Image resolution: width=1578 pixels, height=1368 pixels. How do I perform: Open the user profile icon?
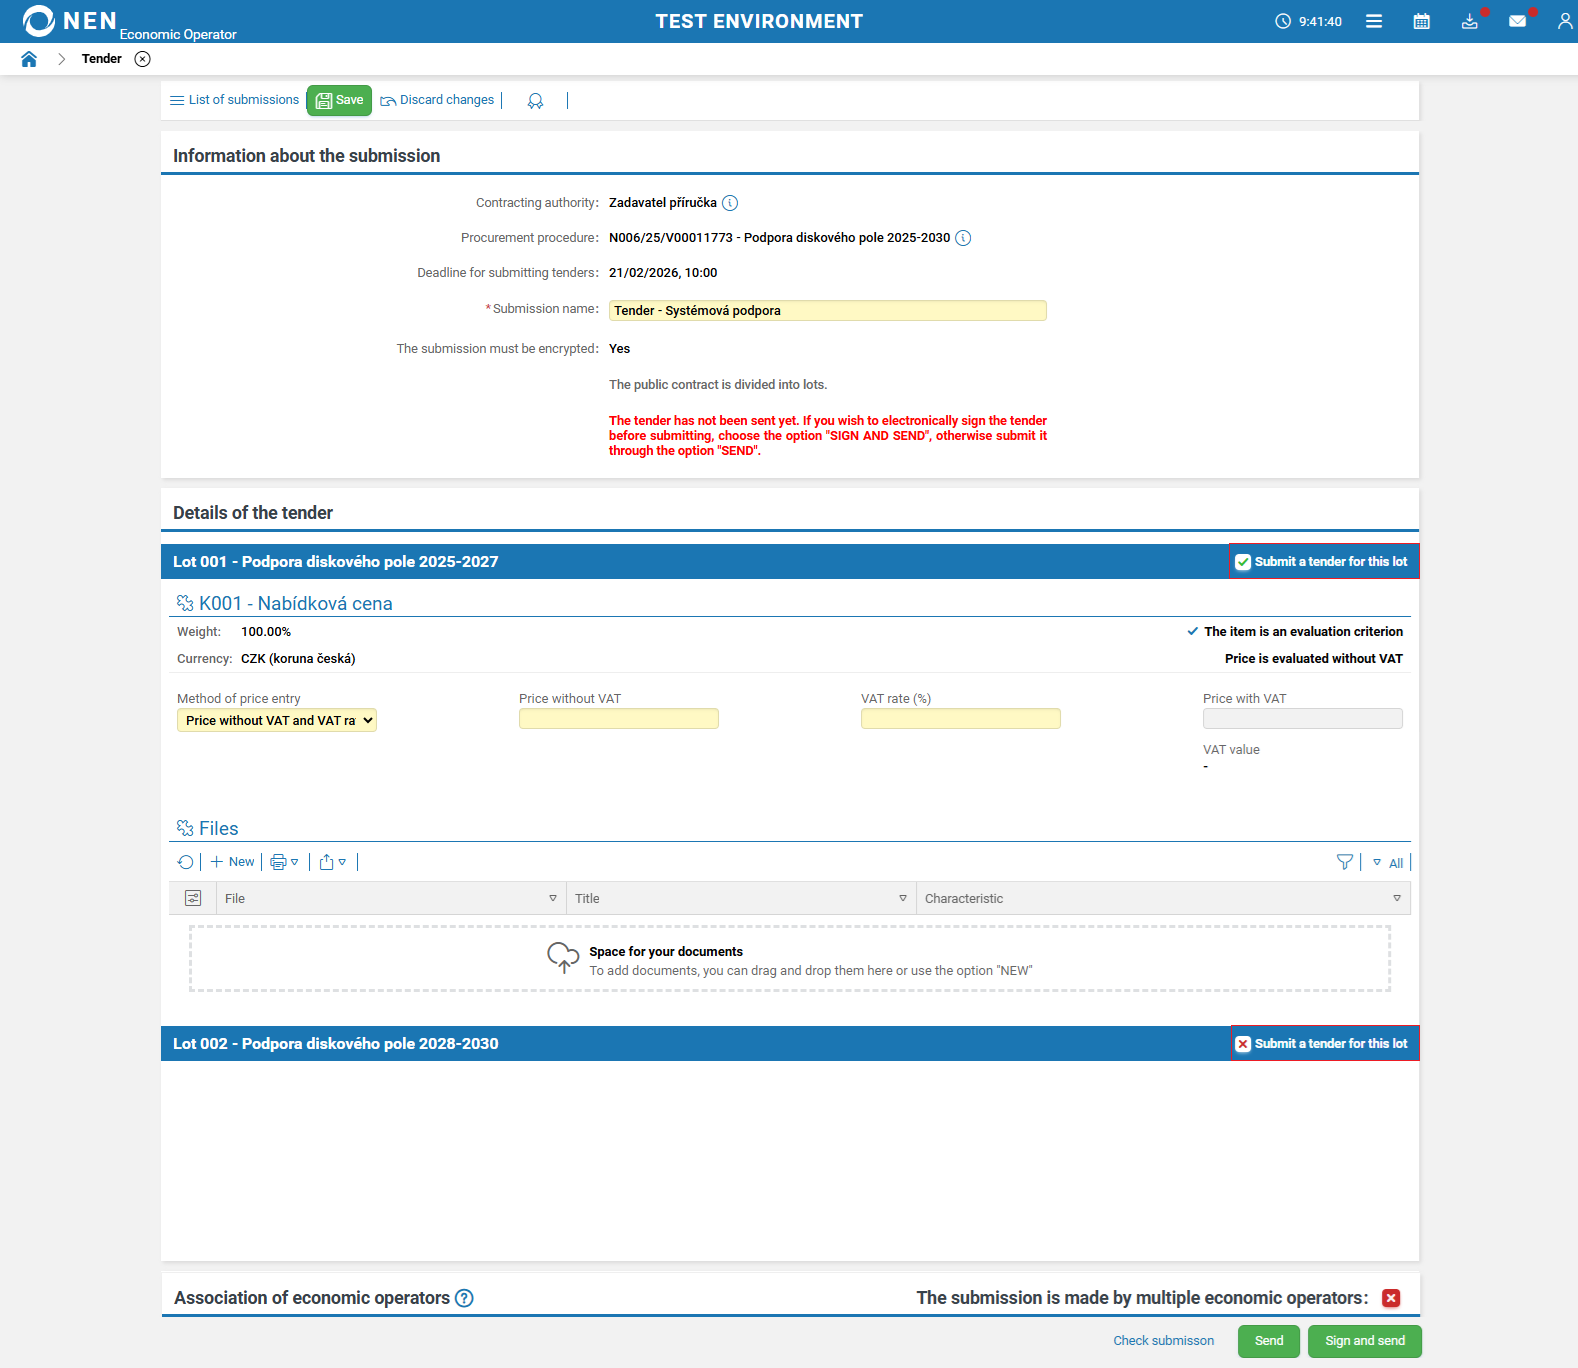click(1565, 21)
